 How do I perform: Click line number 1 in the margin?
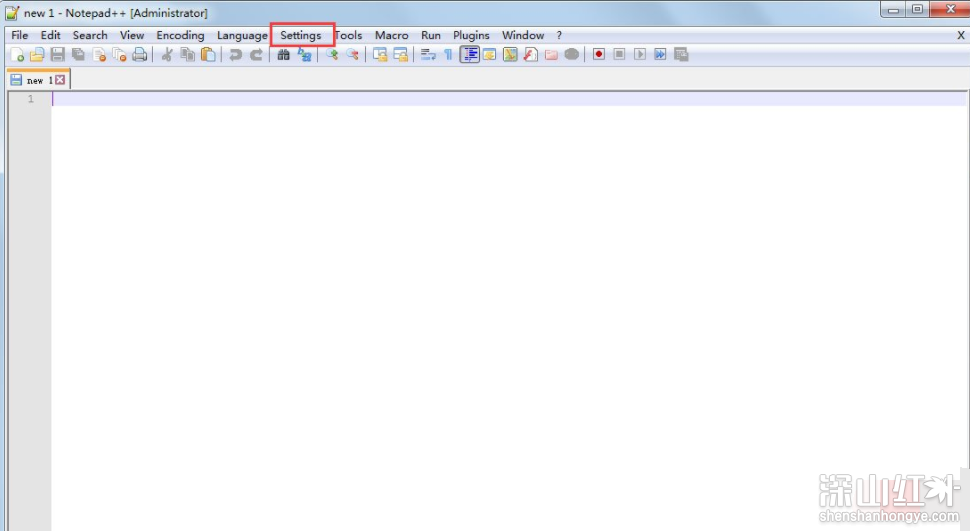pos(30,99)
